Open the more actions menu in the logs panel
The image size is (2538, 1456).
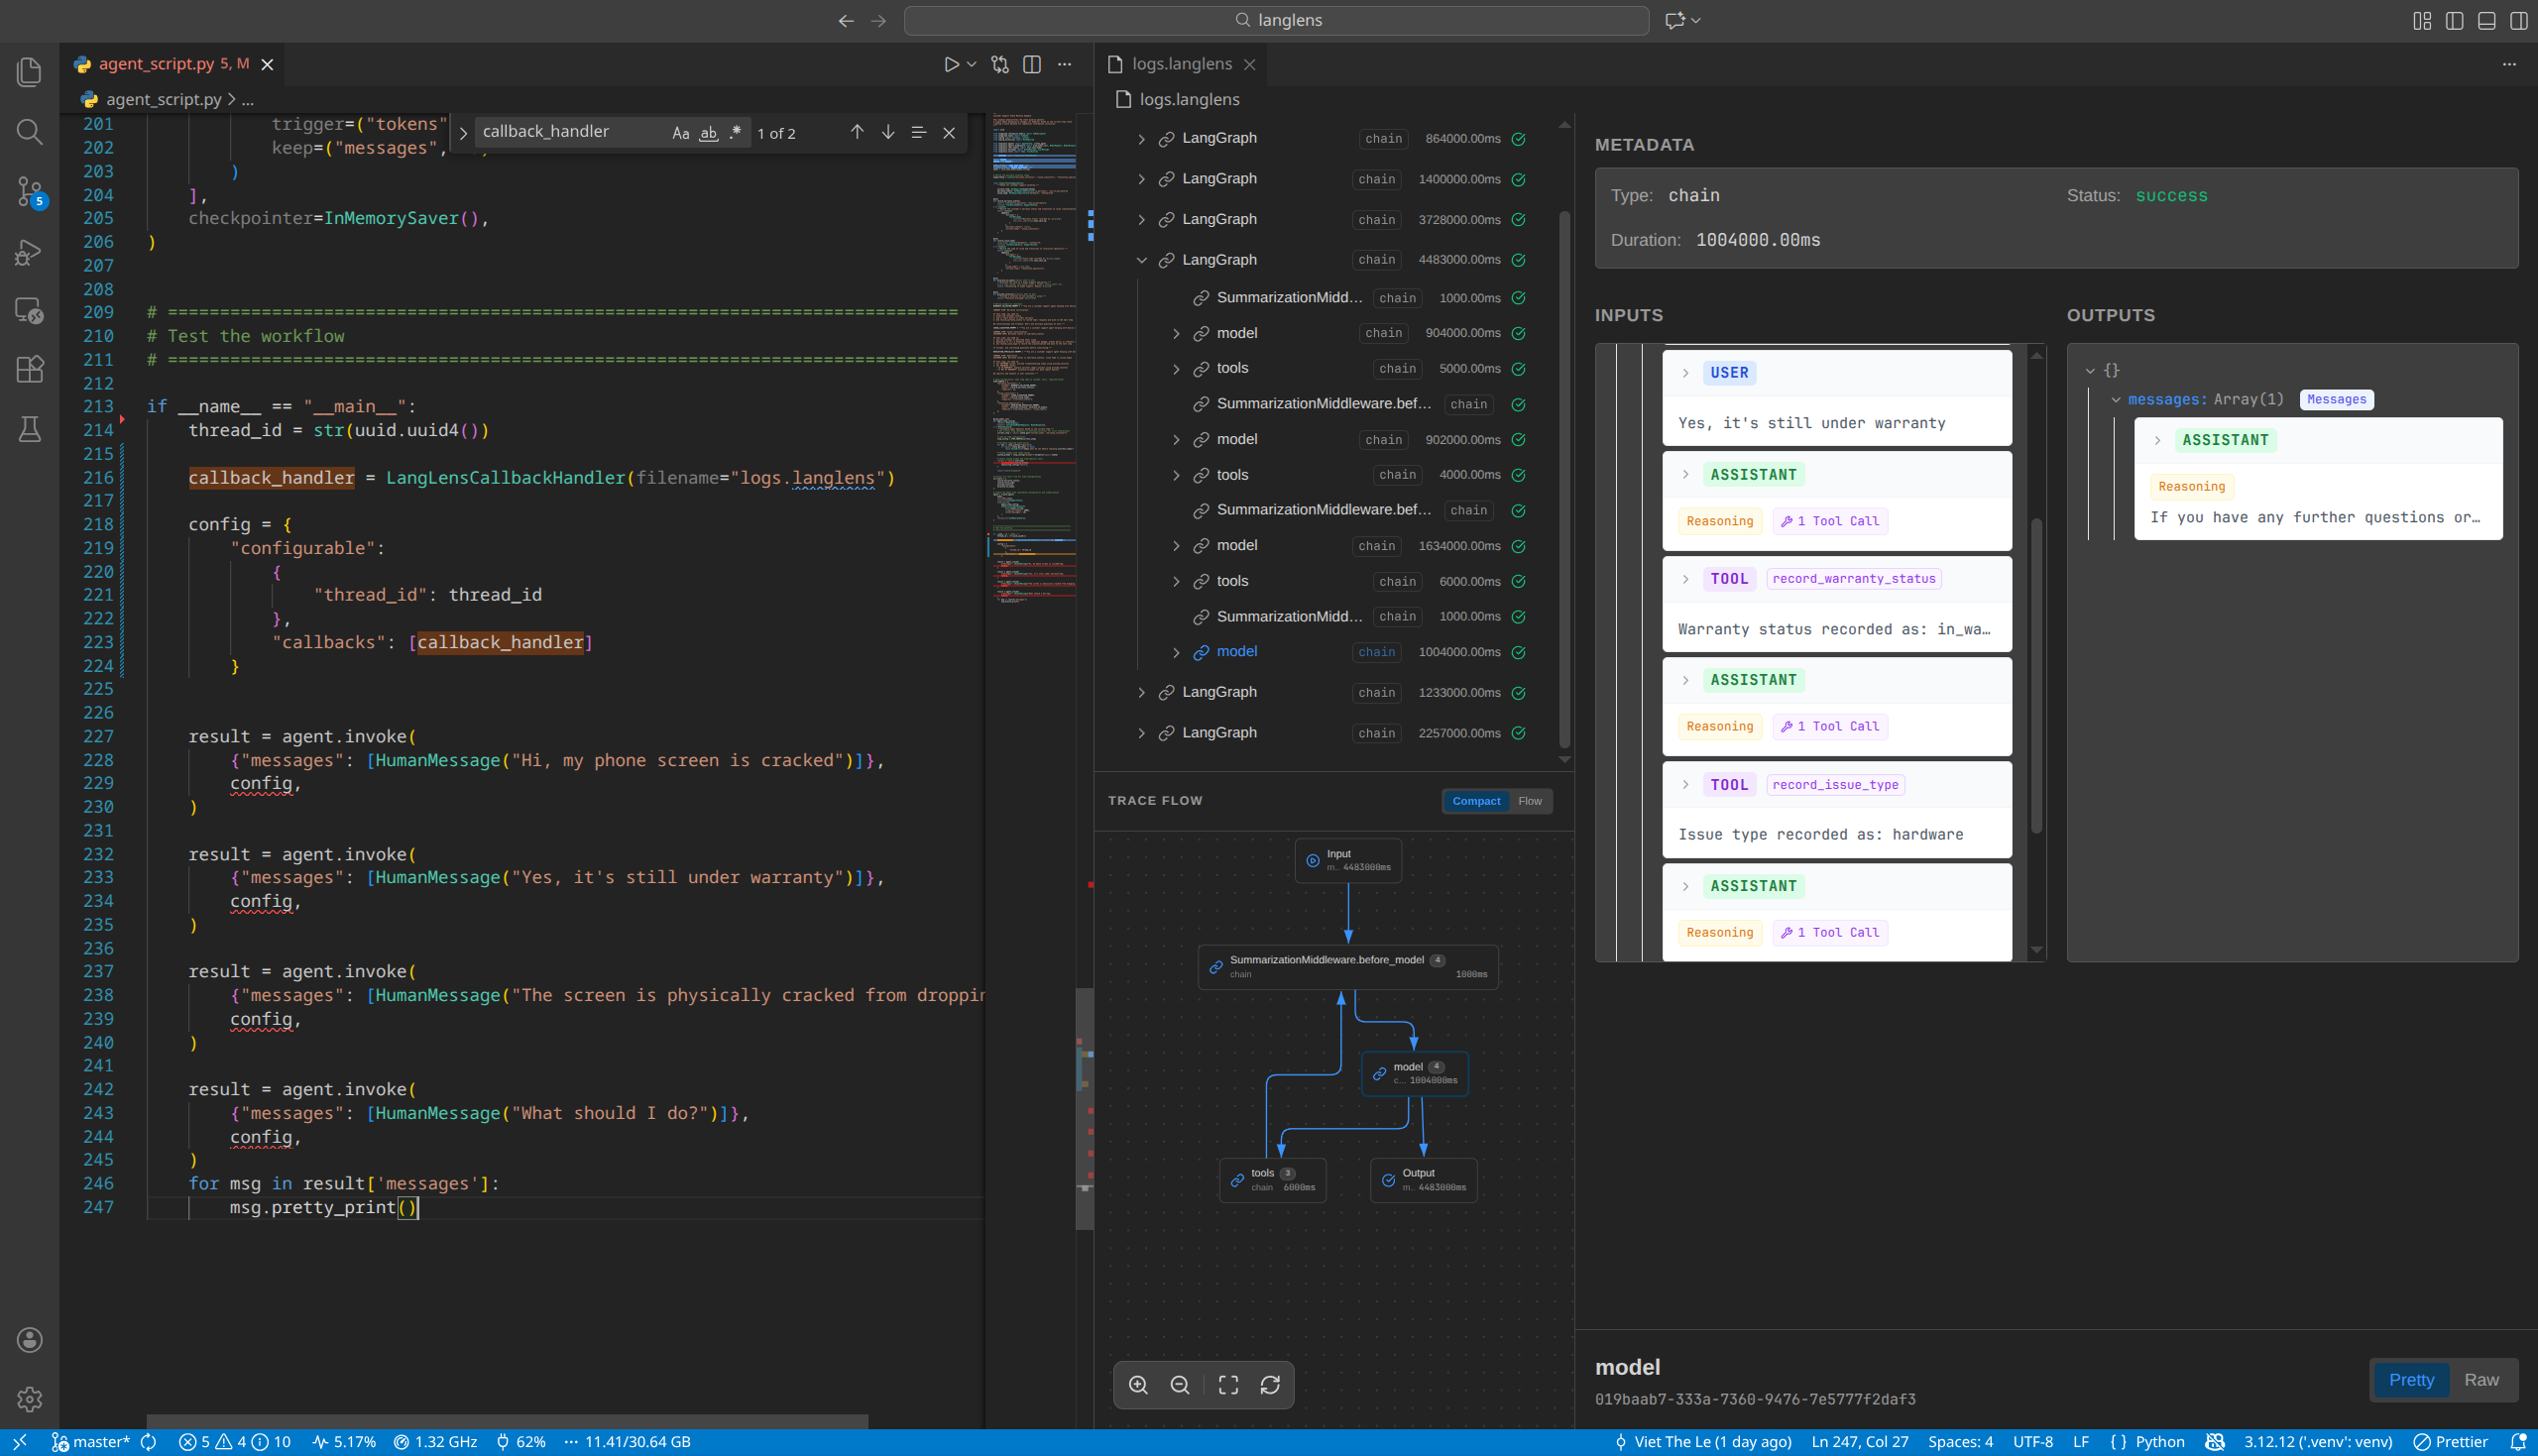(2510, 63)
